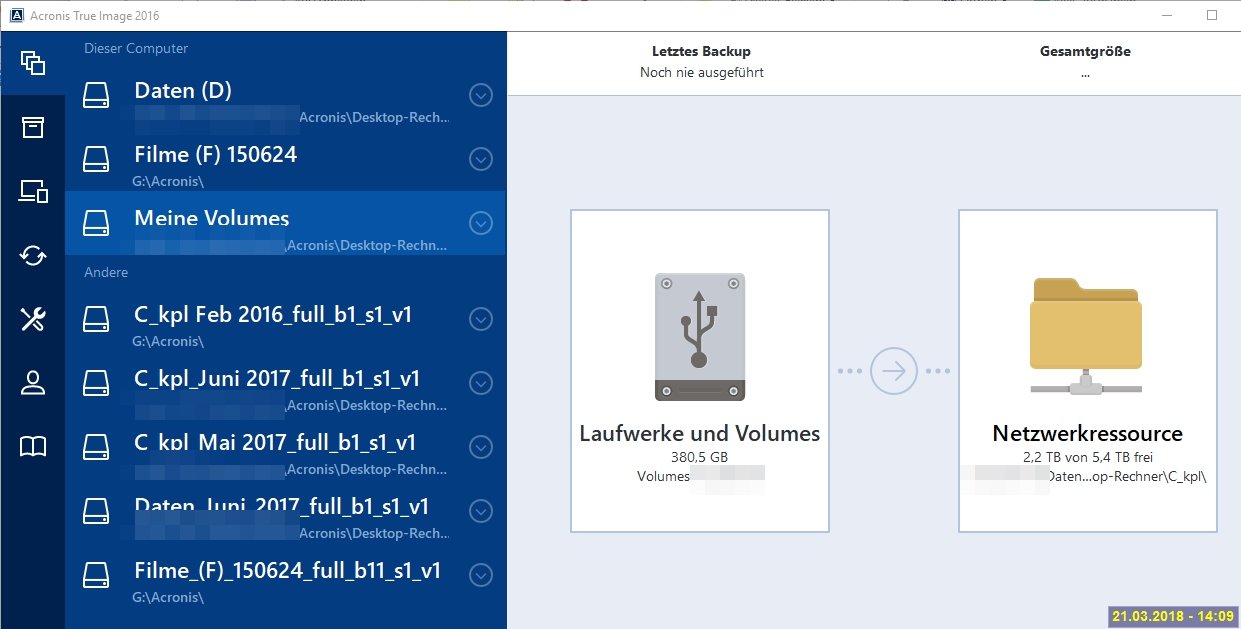Open the device sync dashboard icon
Image resolution: width=1241 pixels, height=629 pixels.
[33, 191]
